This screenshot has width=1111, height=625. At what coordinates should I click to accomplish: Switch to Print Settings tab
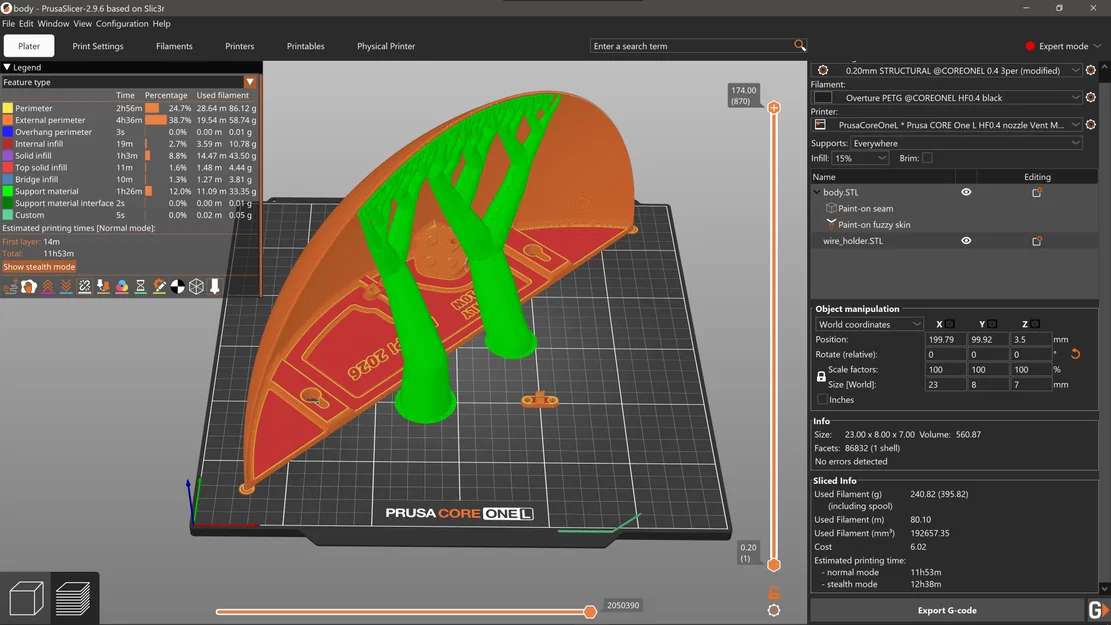[x=98, y=46]
